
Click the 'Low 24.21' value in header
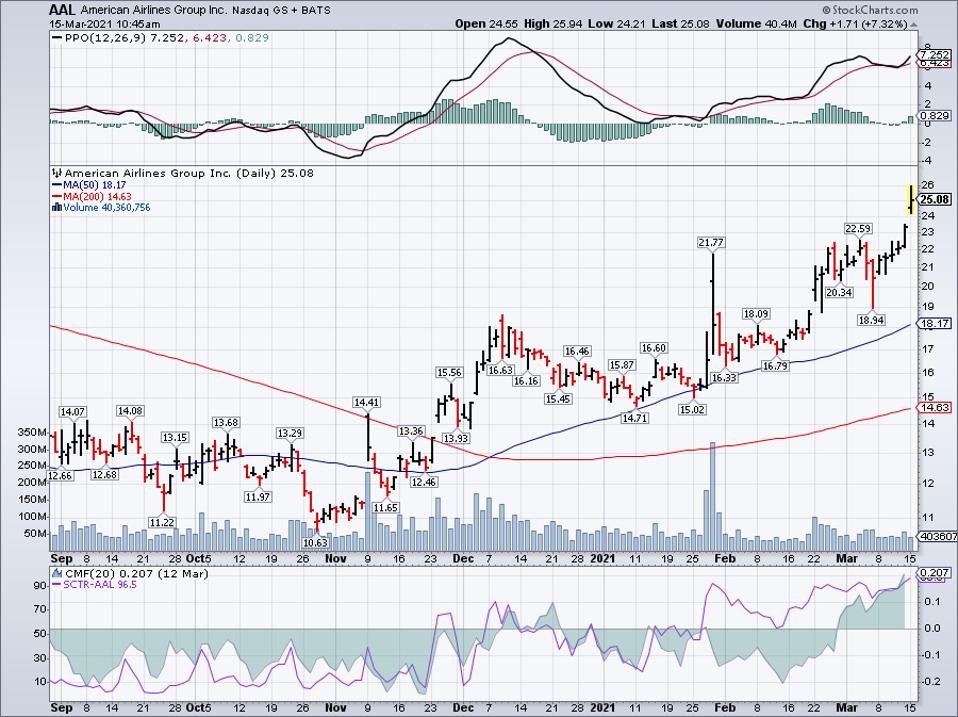(616, 24)
